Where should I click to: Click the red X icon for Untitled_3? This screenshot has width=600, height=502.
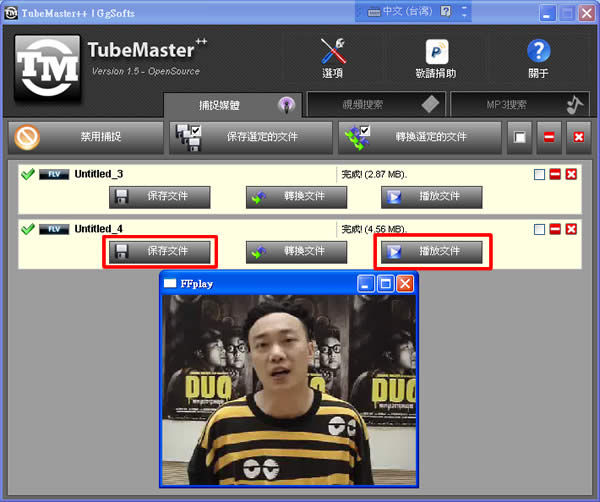point(571,174)
